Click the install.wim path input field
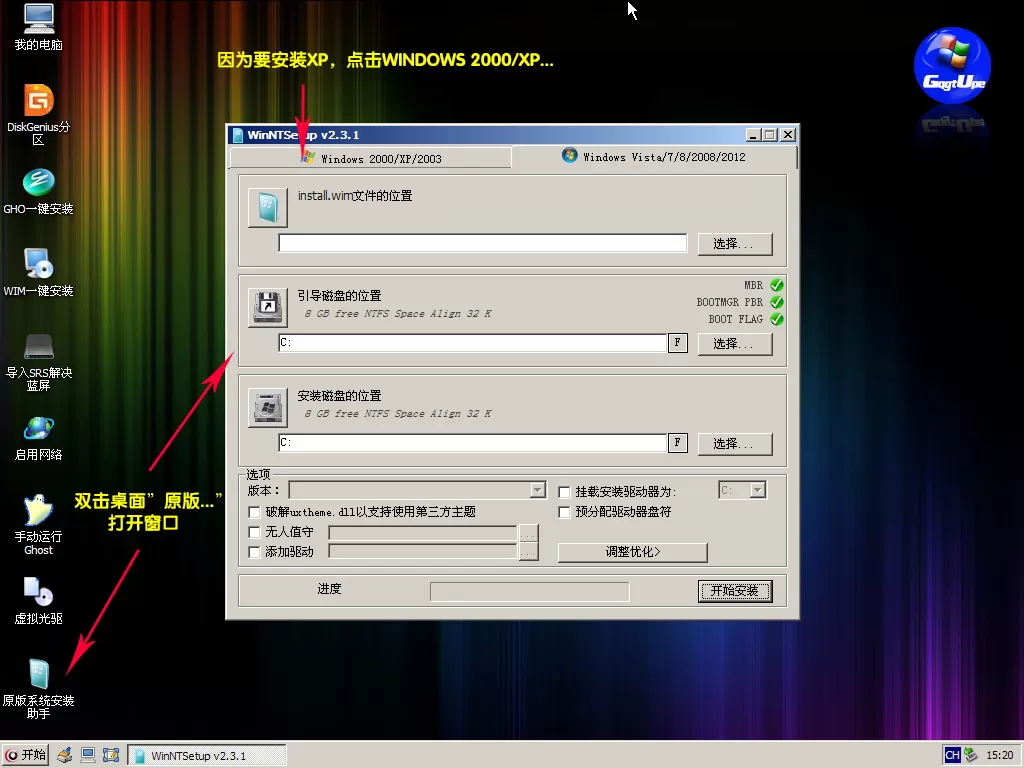Screen dimensions: 1024x768 [x=482, y=243]
